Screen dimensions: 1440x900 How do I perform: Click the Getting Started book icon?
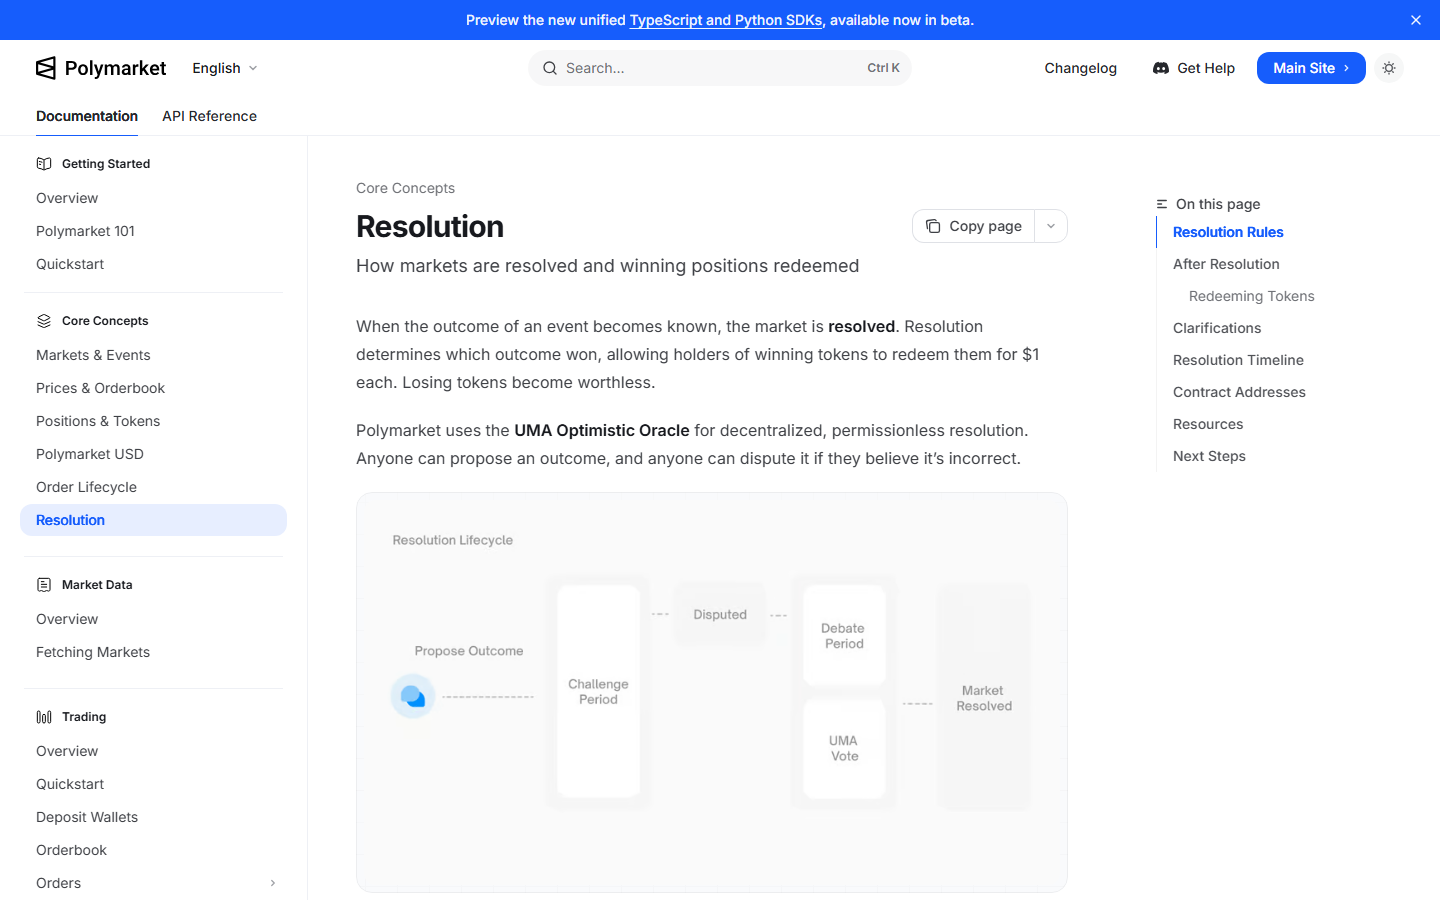click(x=44, y=164)
